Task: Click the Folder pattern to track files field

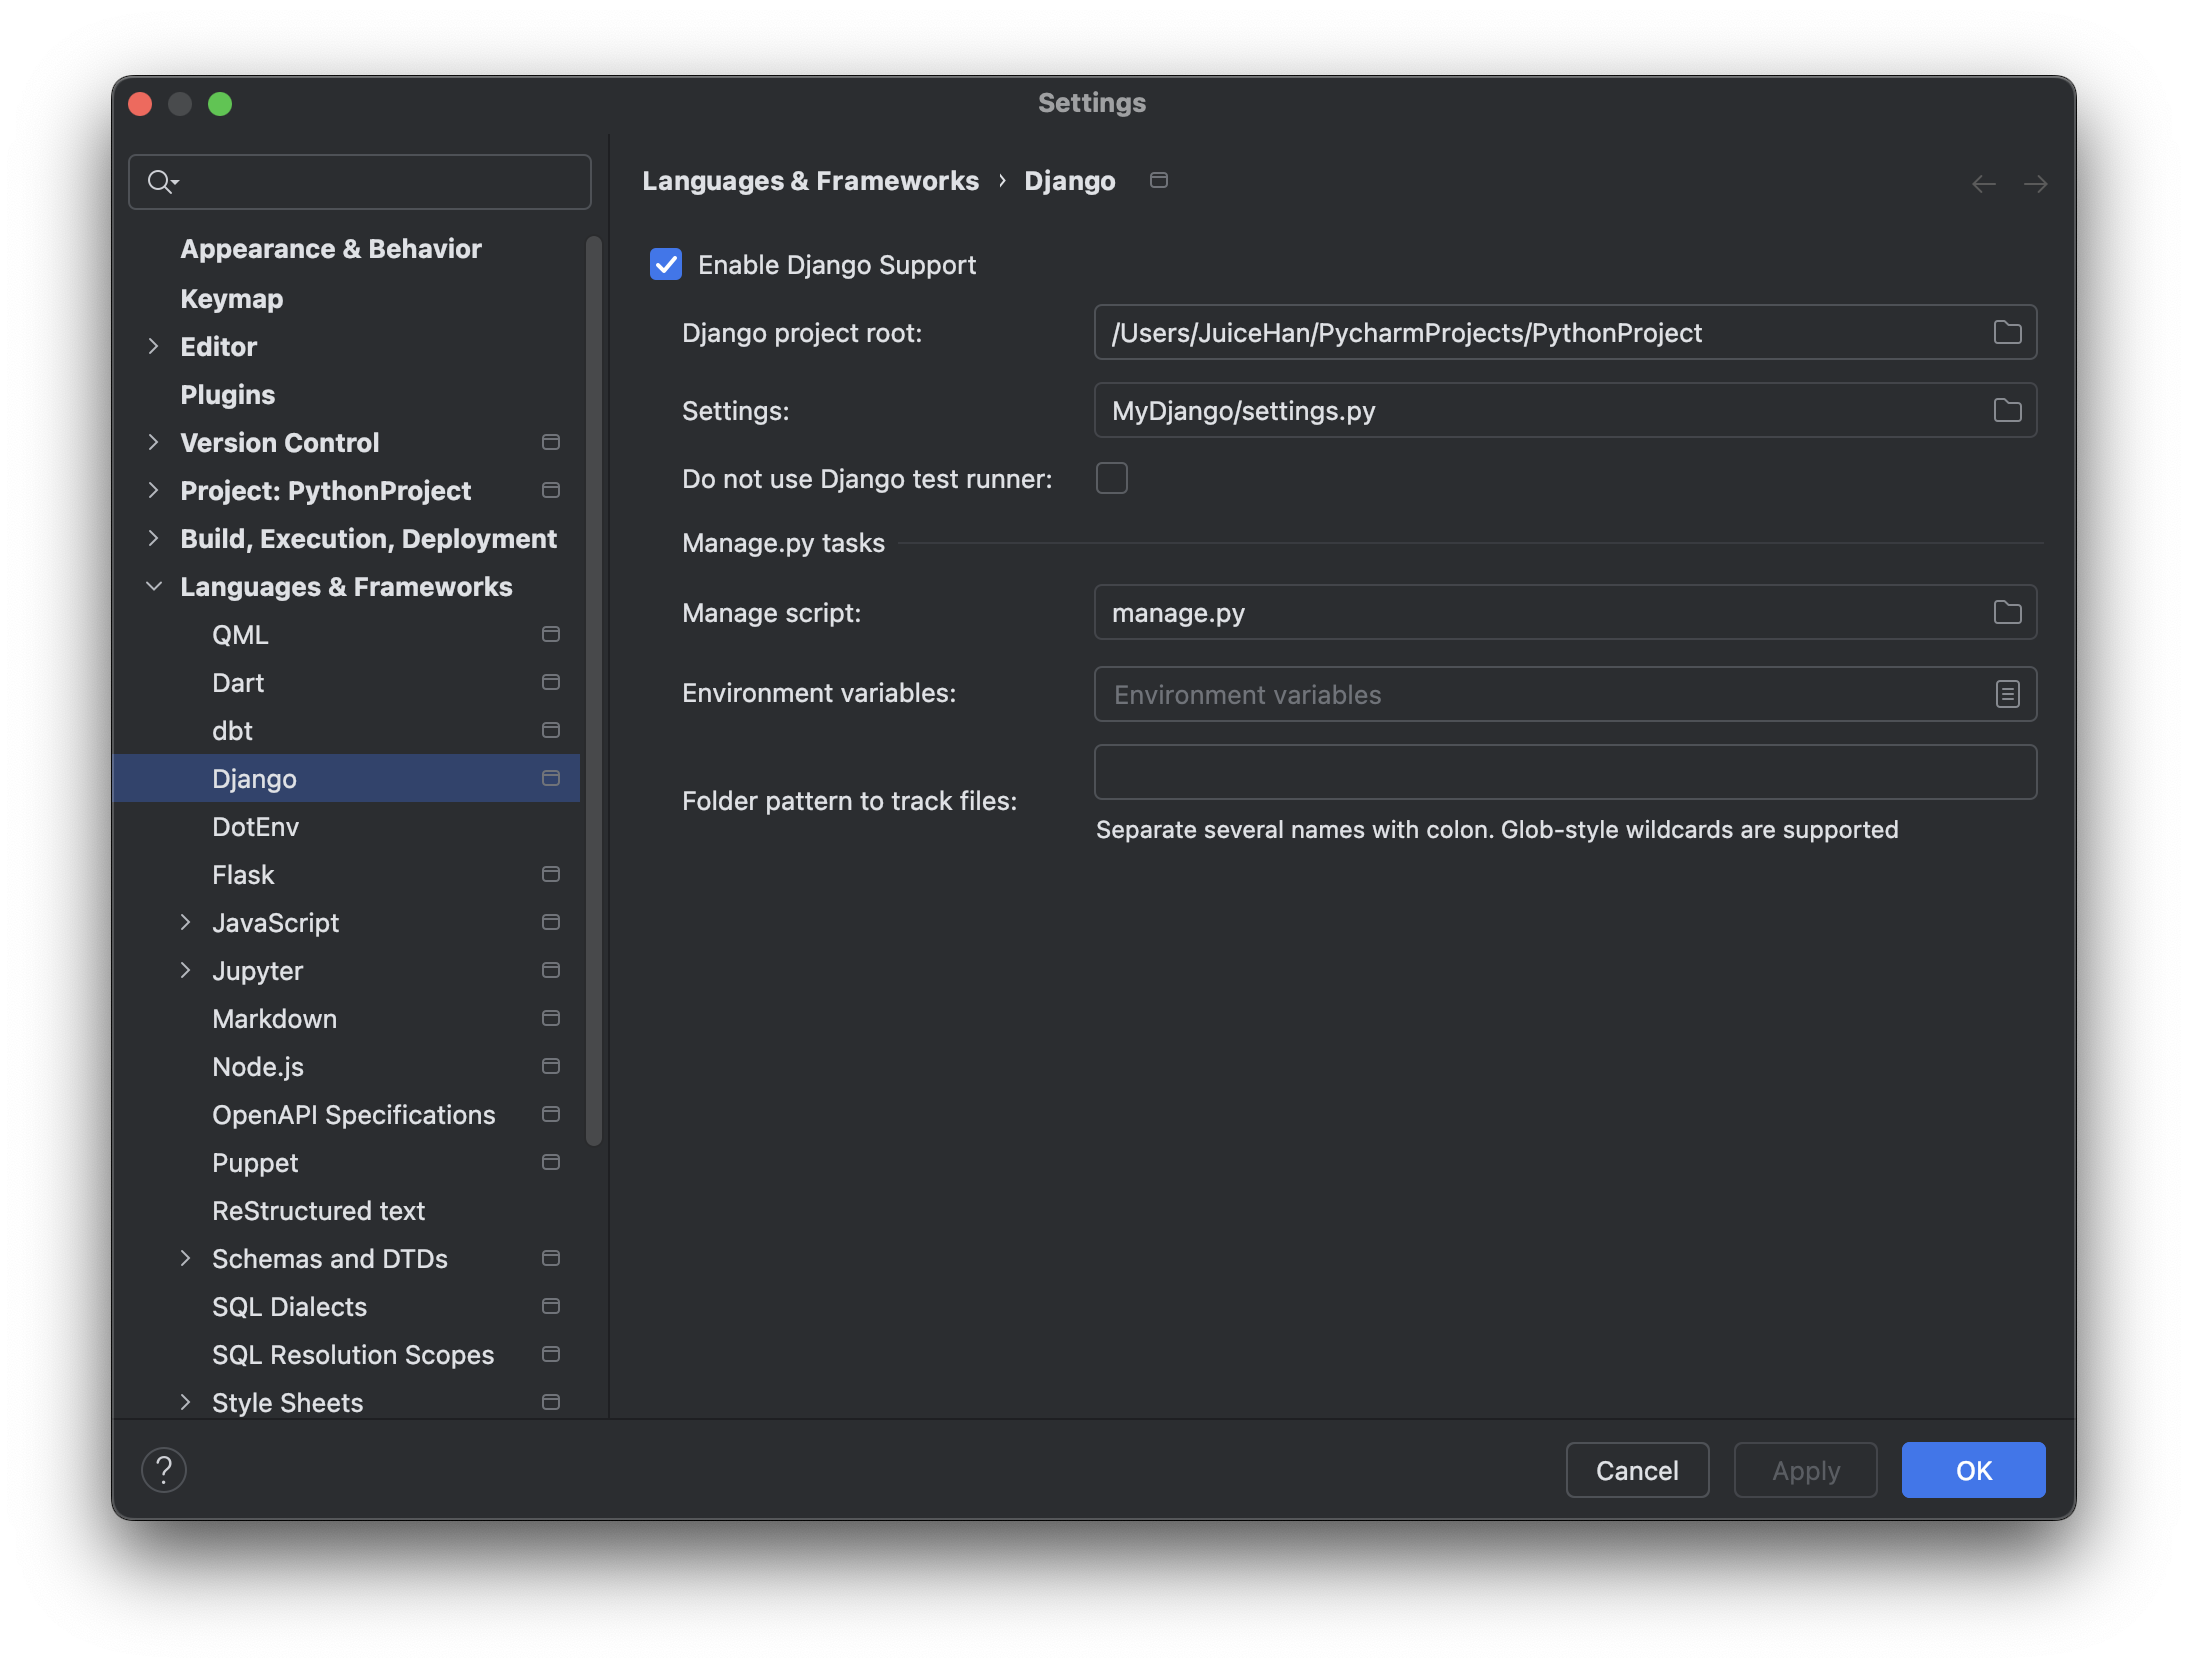Action: point(1564,772)
